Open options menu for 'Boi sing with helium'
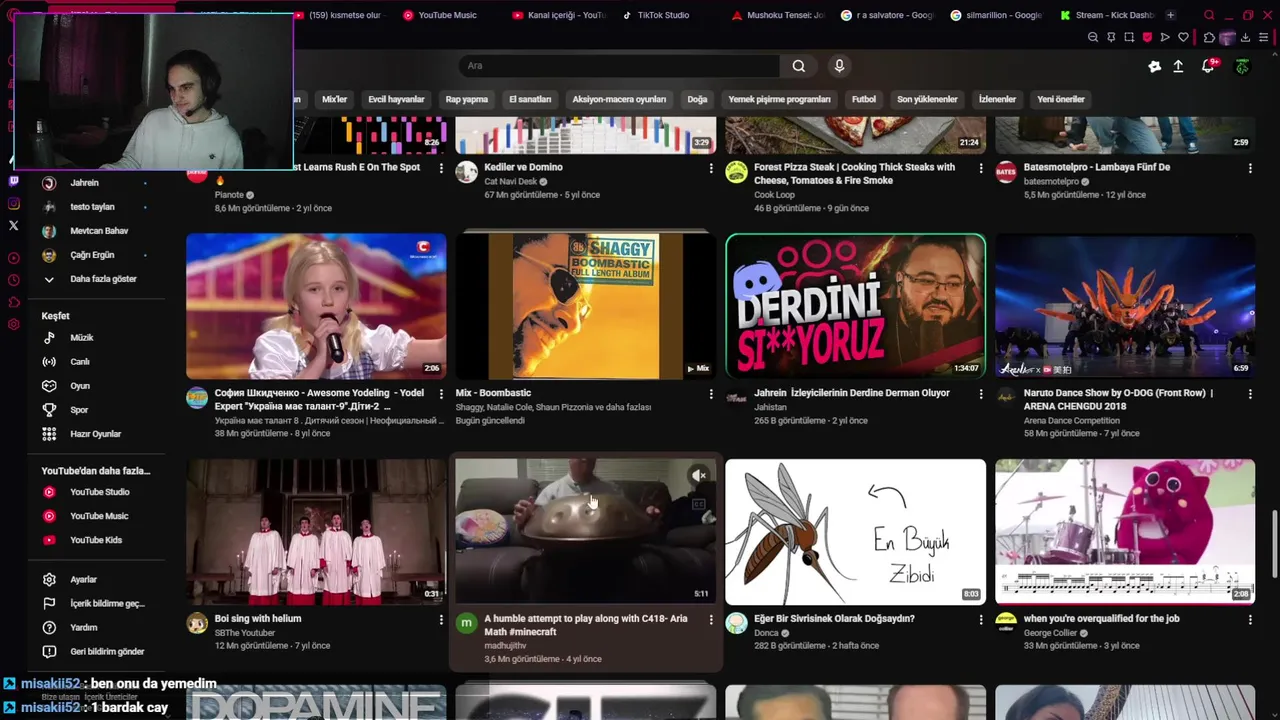 (x=441, y=620)
